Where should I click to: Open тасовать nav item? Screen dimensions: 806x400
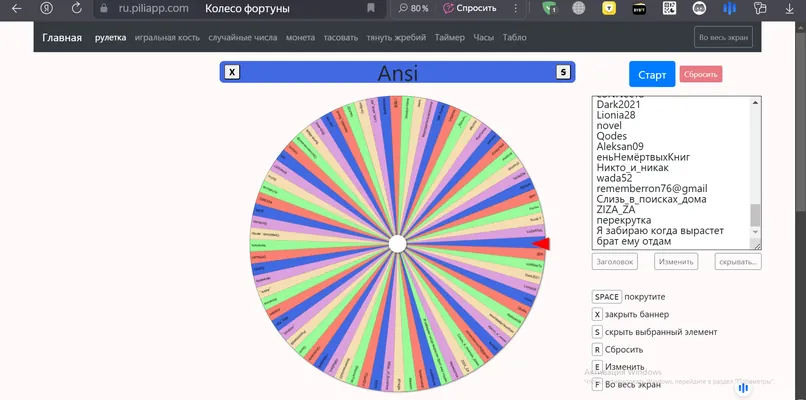pyautogui.click(x=341, y=38)
